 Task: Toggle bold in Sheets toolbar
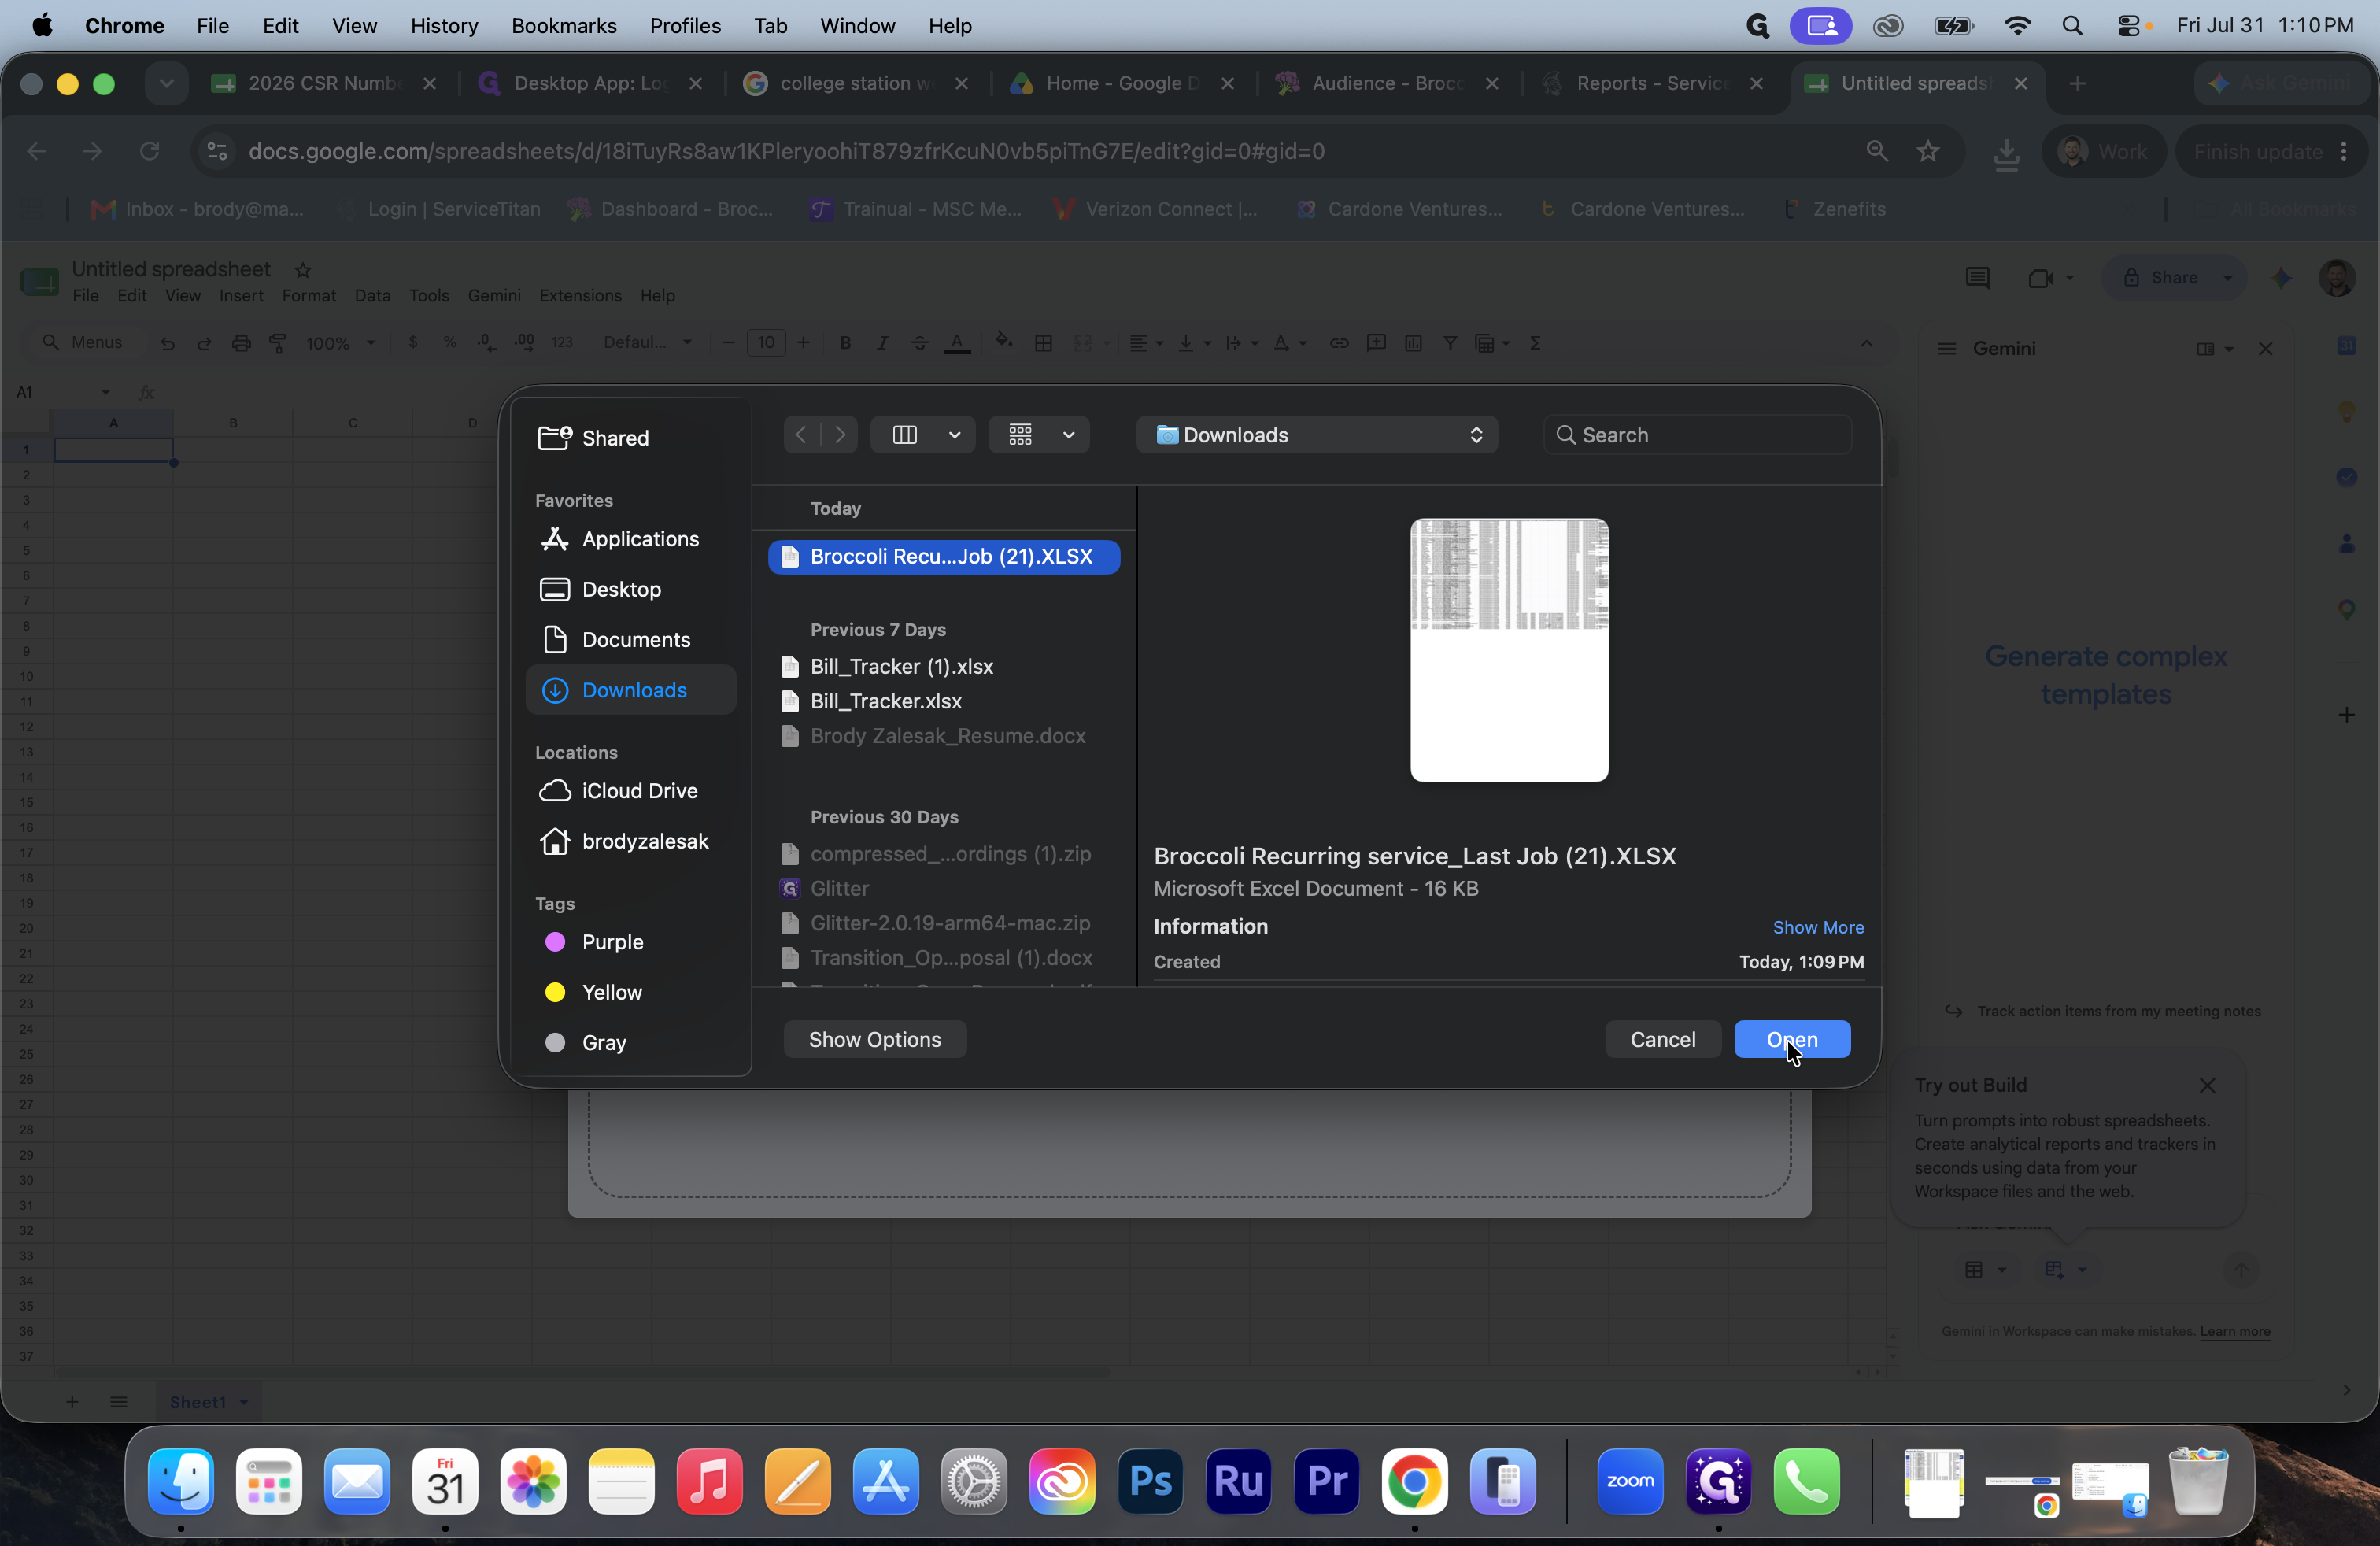tap(845, 343)
